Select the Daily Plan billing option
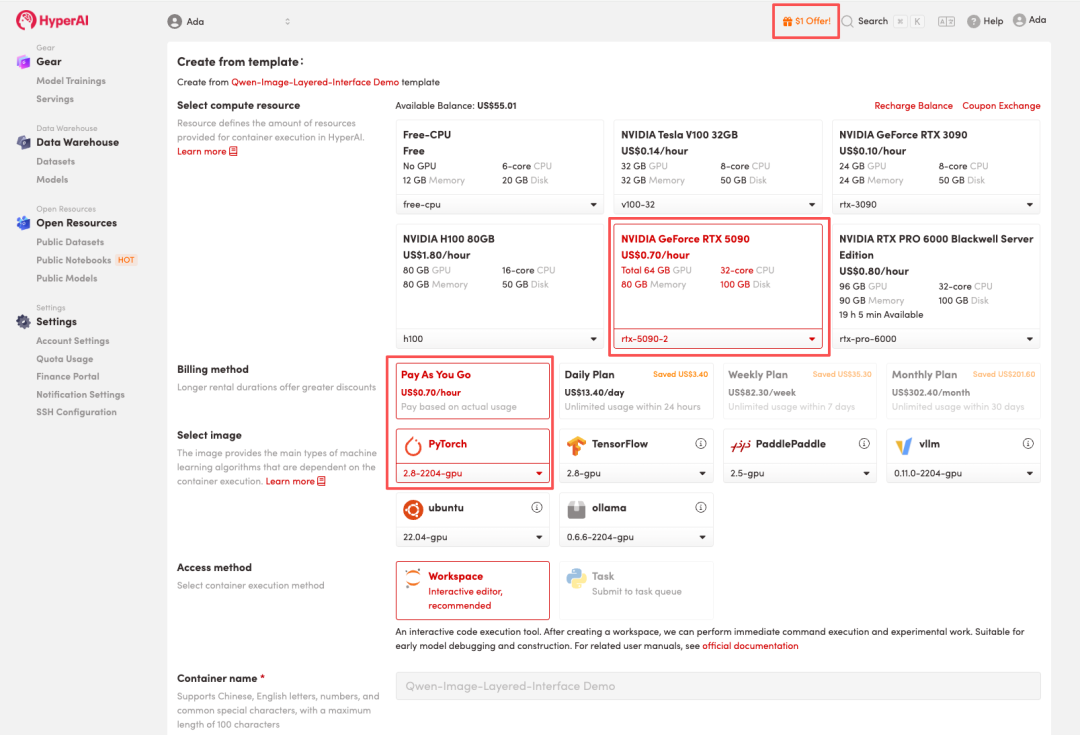1080x735 pixels. [x=636, y=390]
